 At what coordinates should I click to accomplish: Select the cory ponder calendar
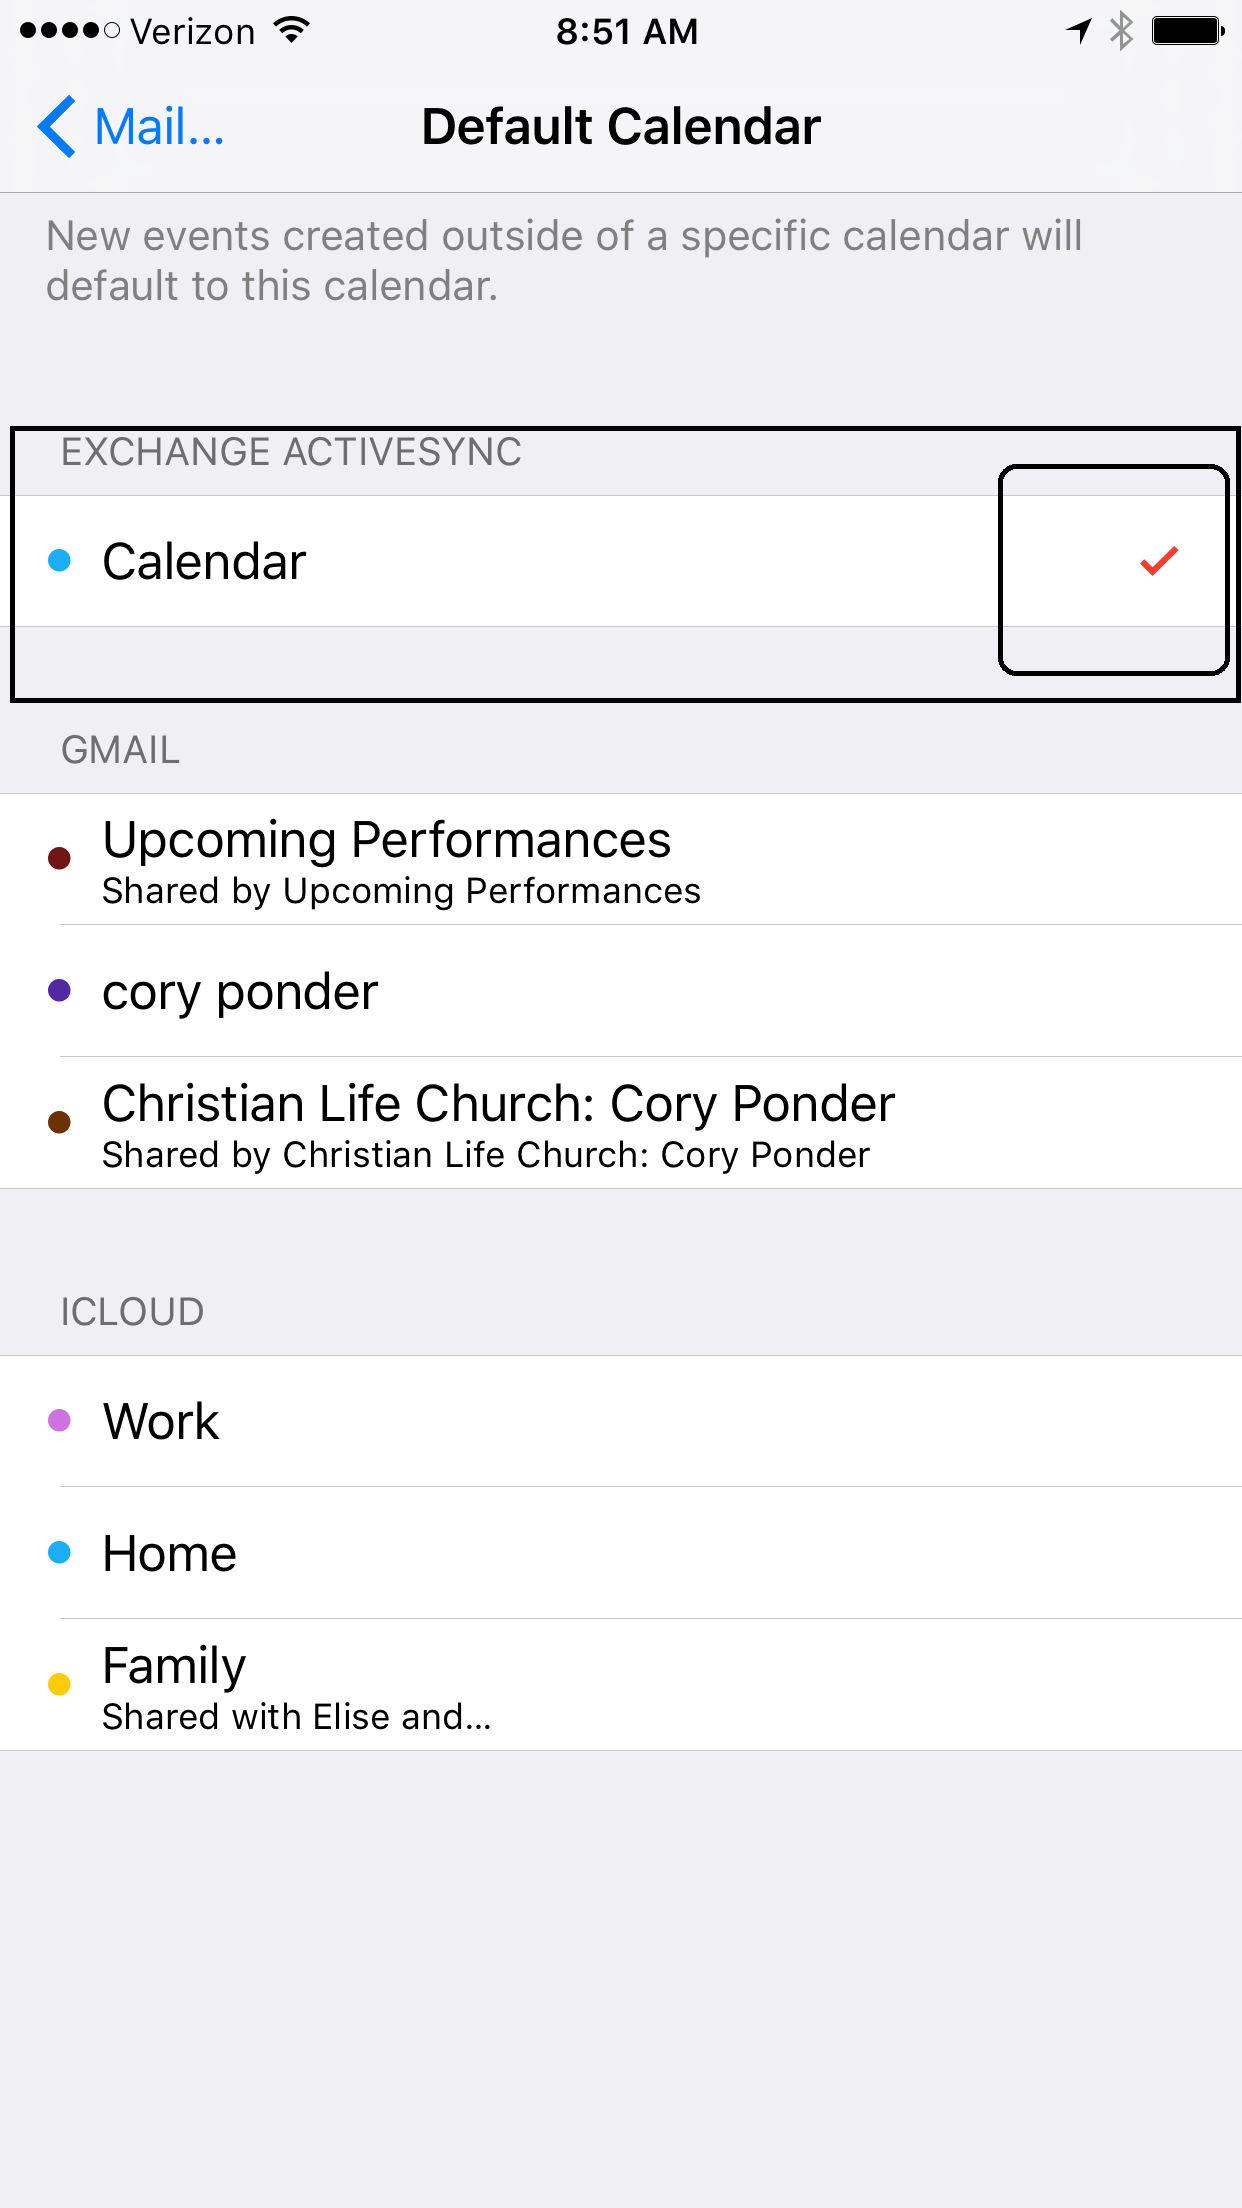point(500,991)
